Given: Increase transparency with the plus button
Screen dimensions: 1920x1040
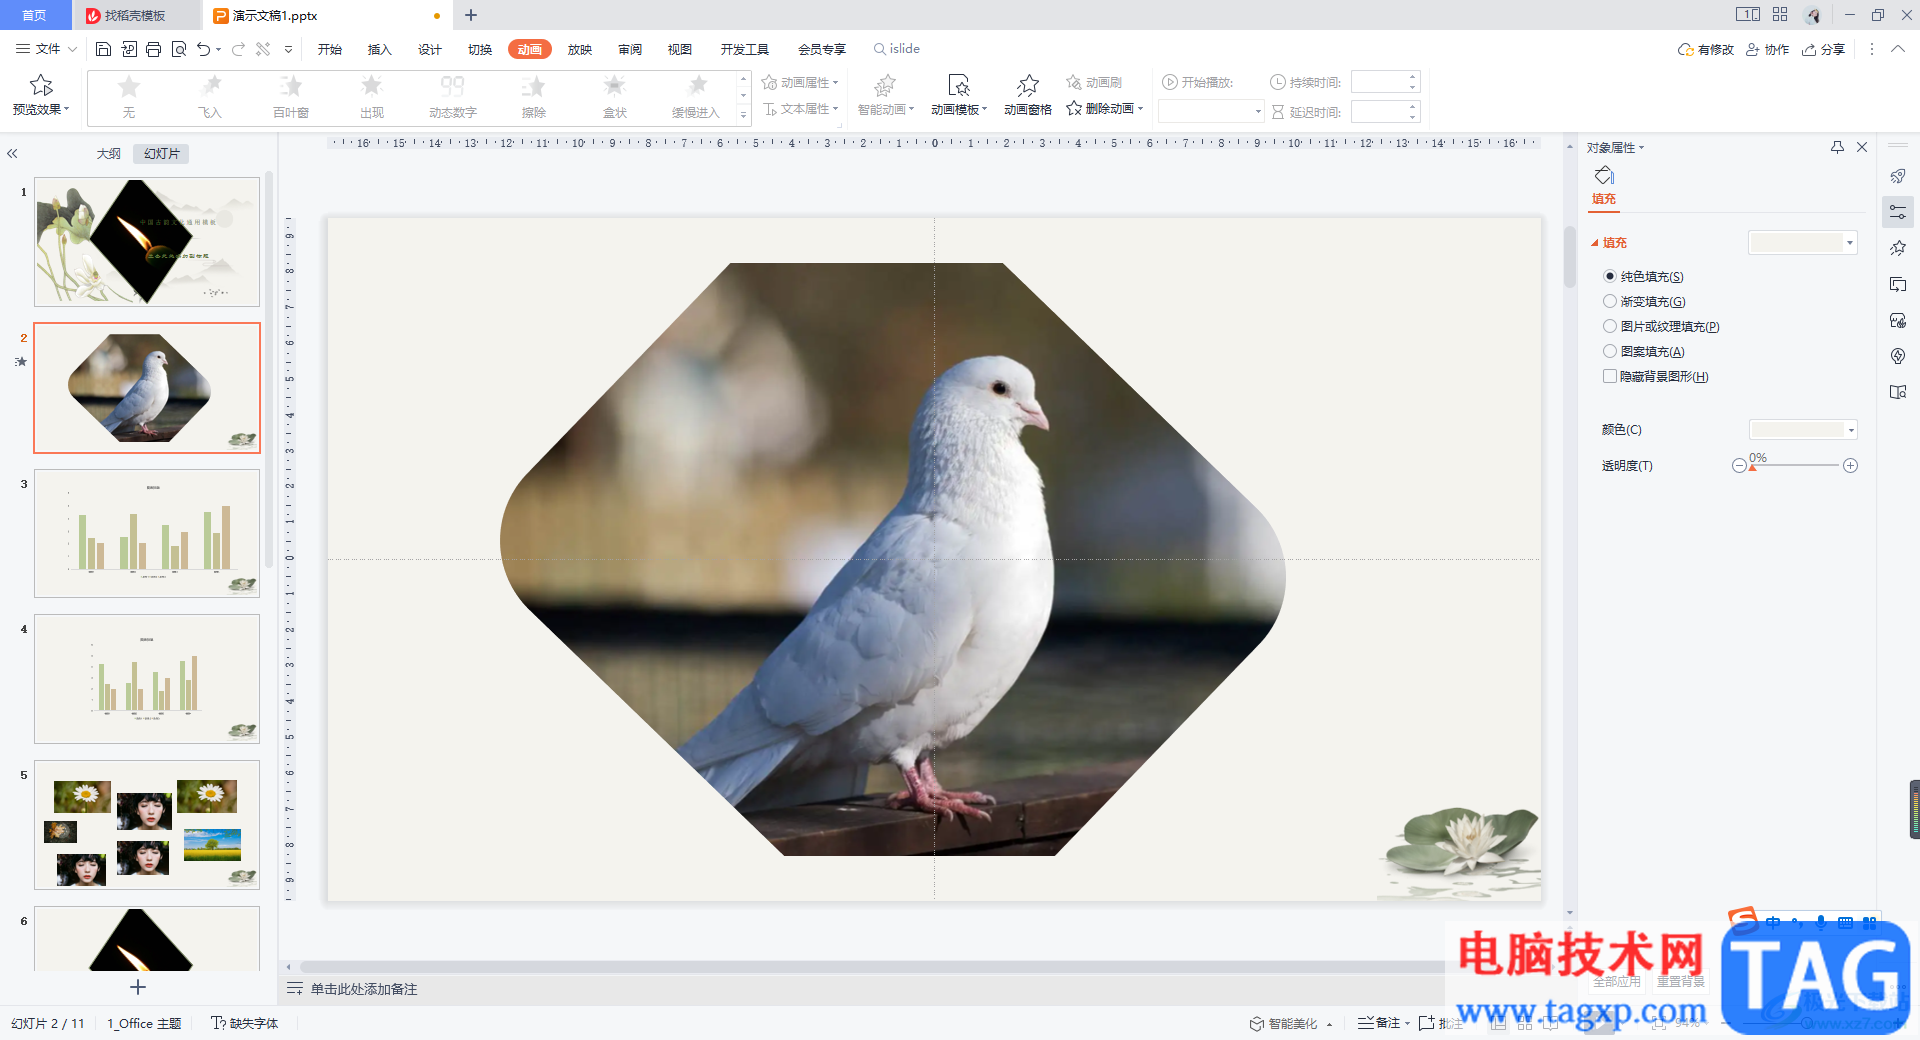Looking at the screenshot, I should pyautogui.click(x=1851, y=465).
